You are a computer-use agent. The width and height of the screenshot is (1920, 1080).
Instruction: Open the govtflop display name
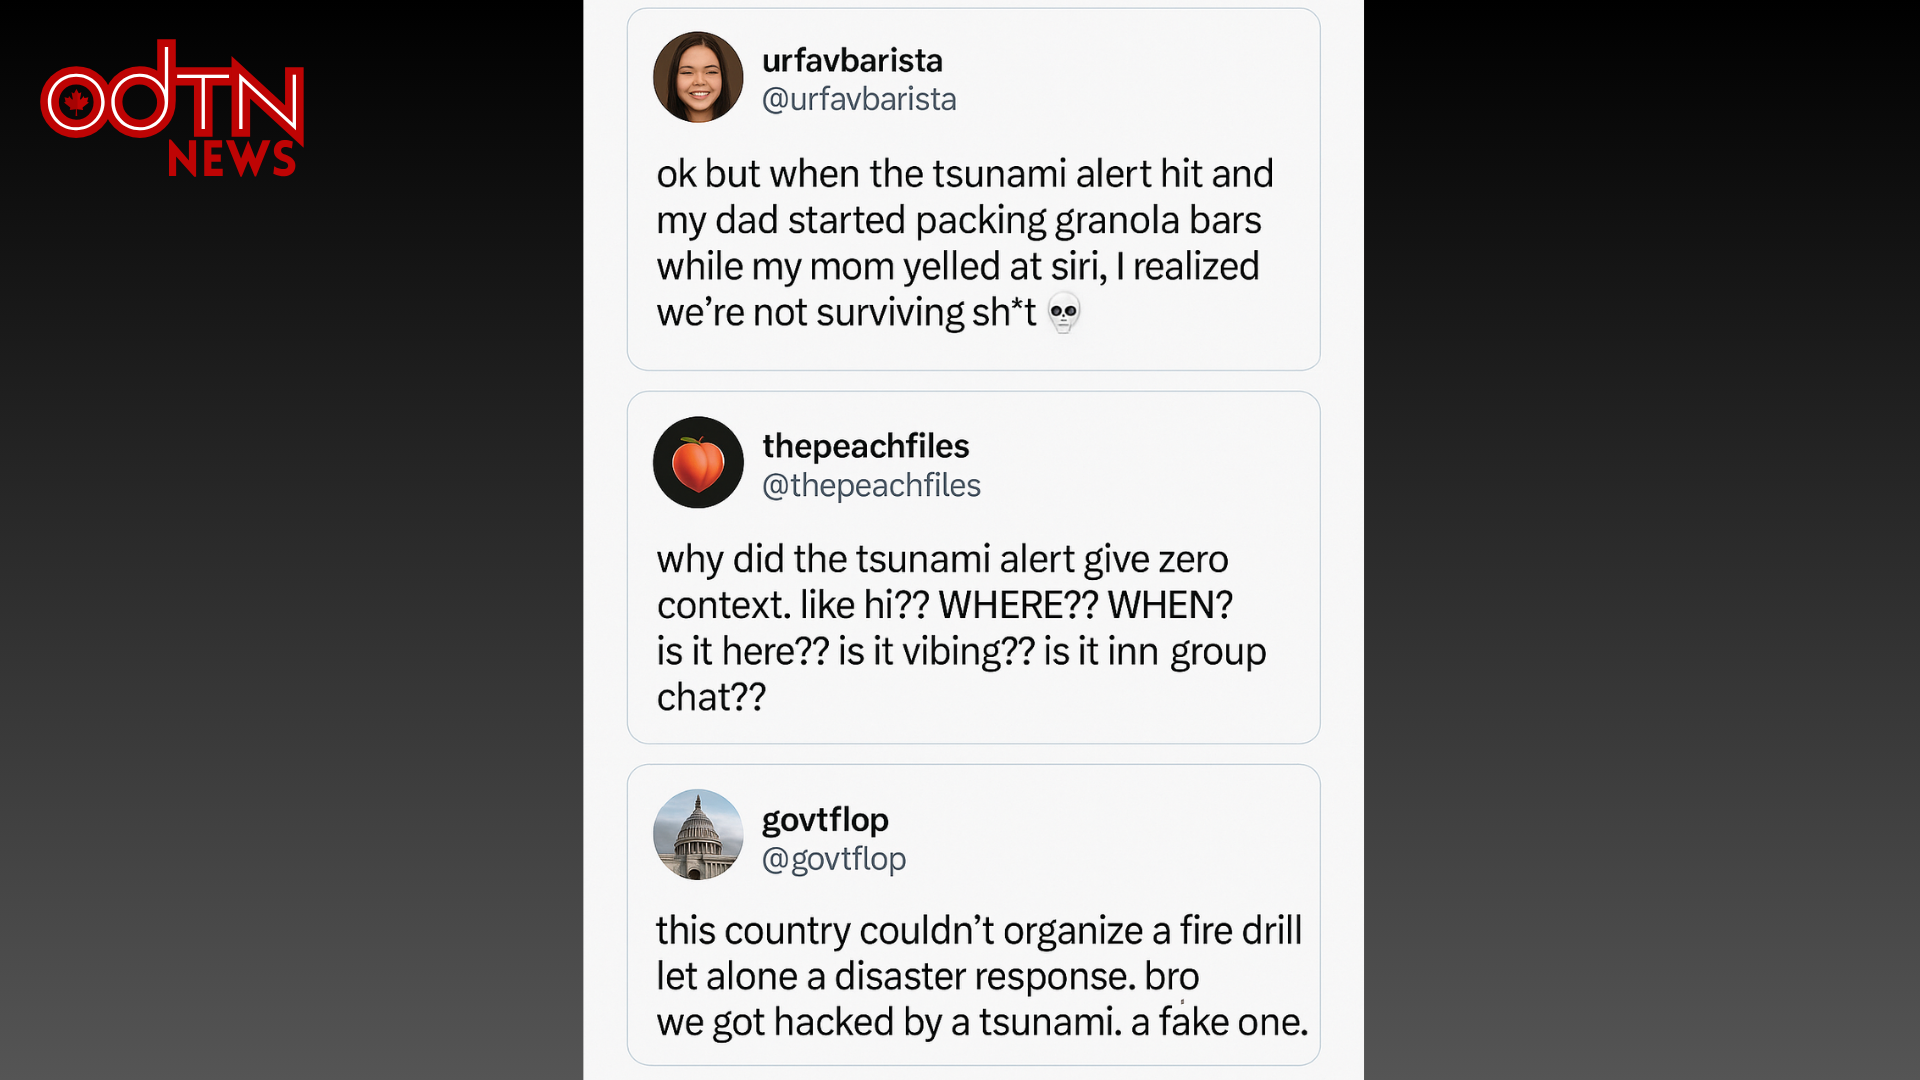point(825,820)
